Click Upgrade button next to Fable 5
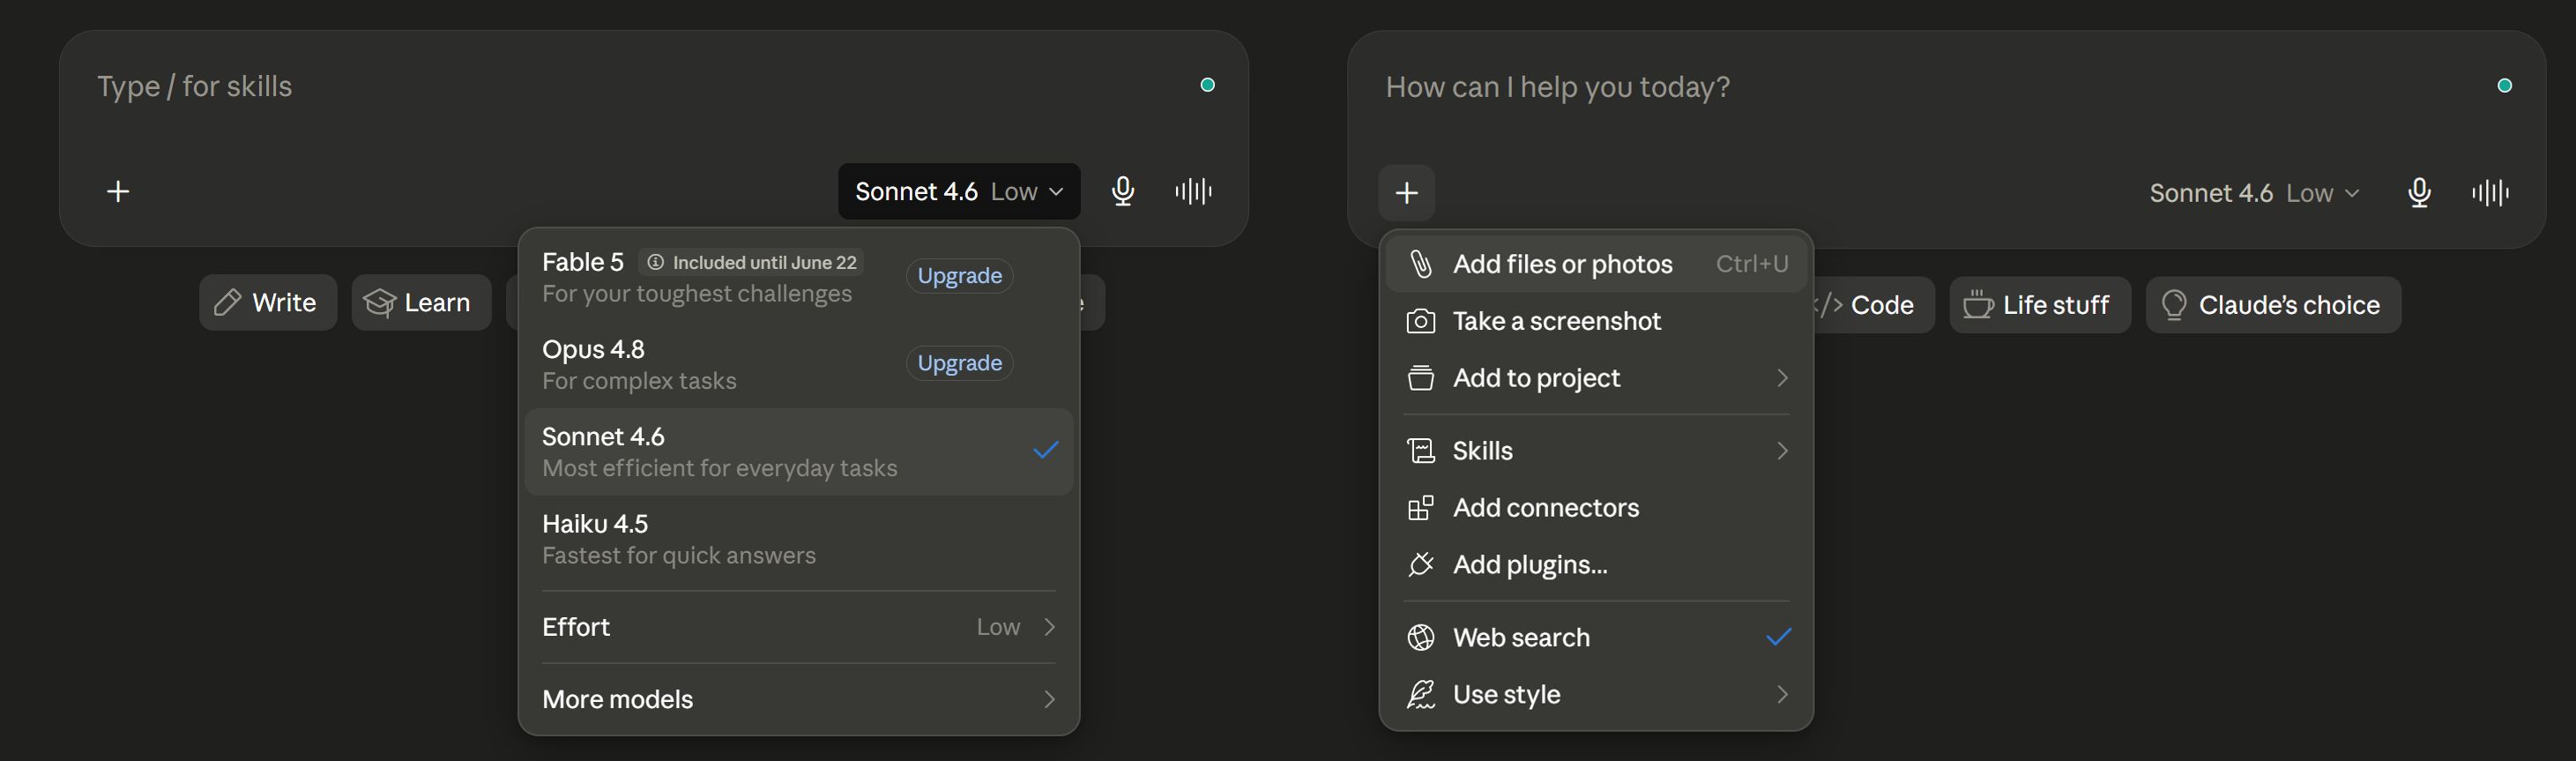 959,276
